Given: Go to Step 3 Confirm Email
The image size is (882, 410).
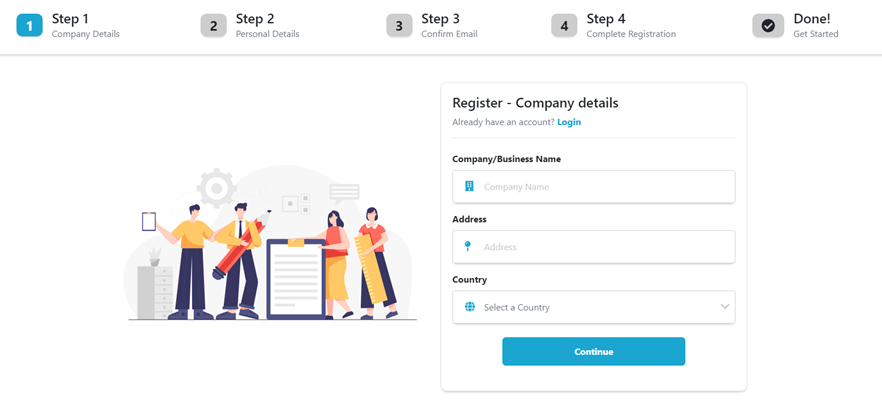Looking at the screenshot, I should point(448,26).
